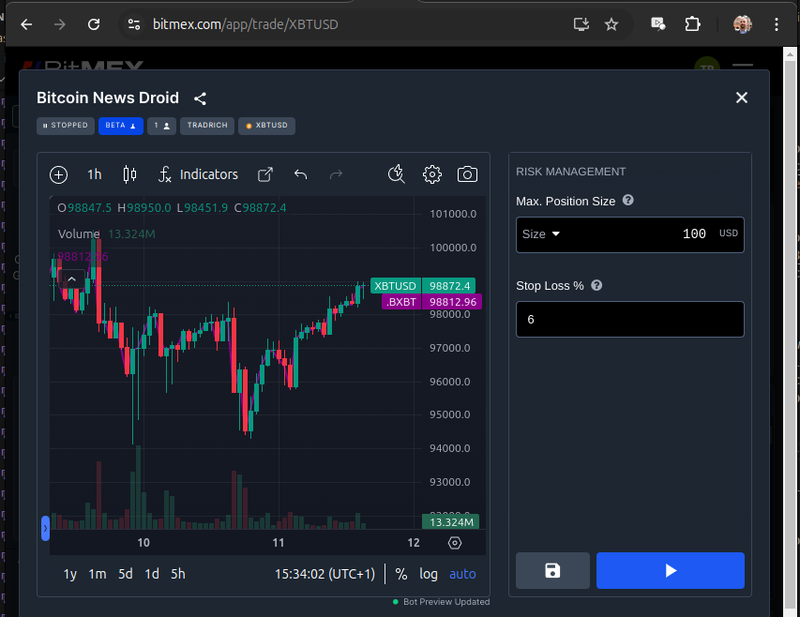Go back in browser history
Screen dimensions: 800x617
click(x=27, y=24)
